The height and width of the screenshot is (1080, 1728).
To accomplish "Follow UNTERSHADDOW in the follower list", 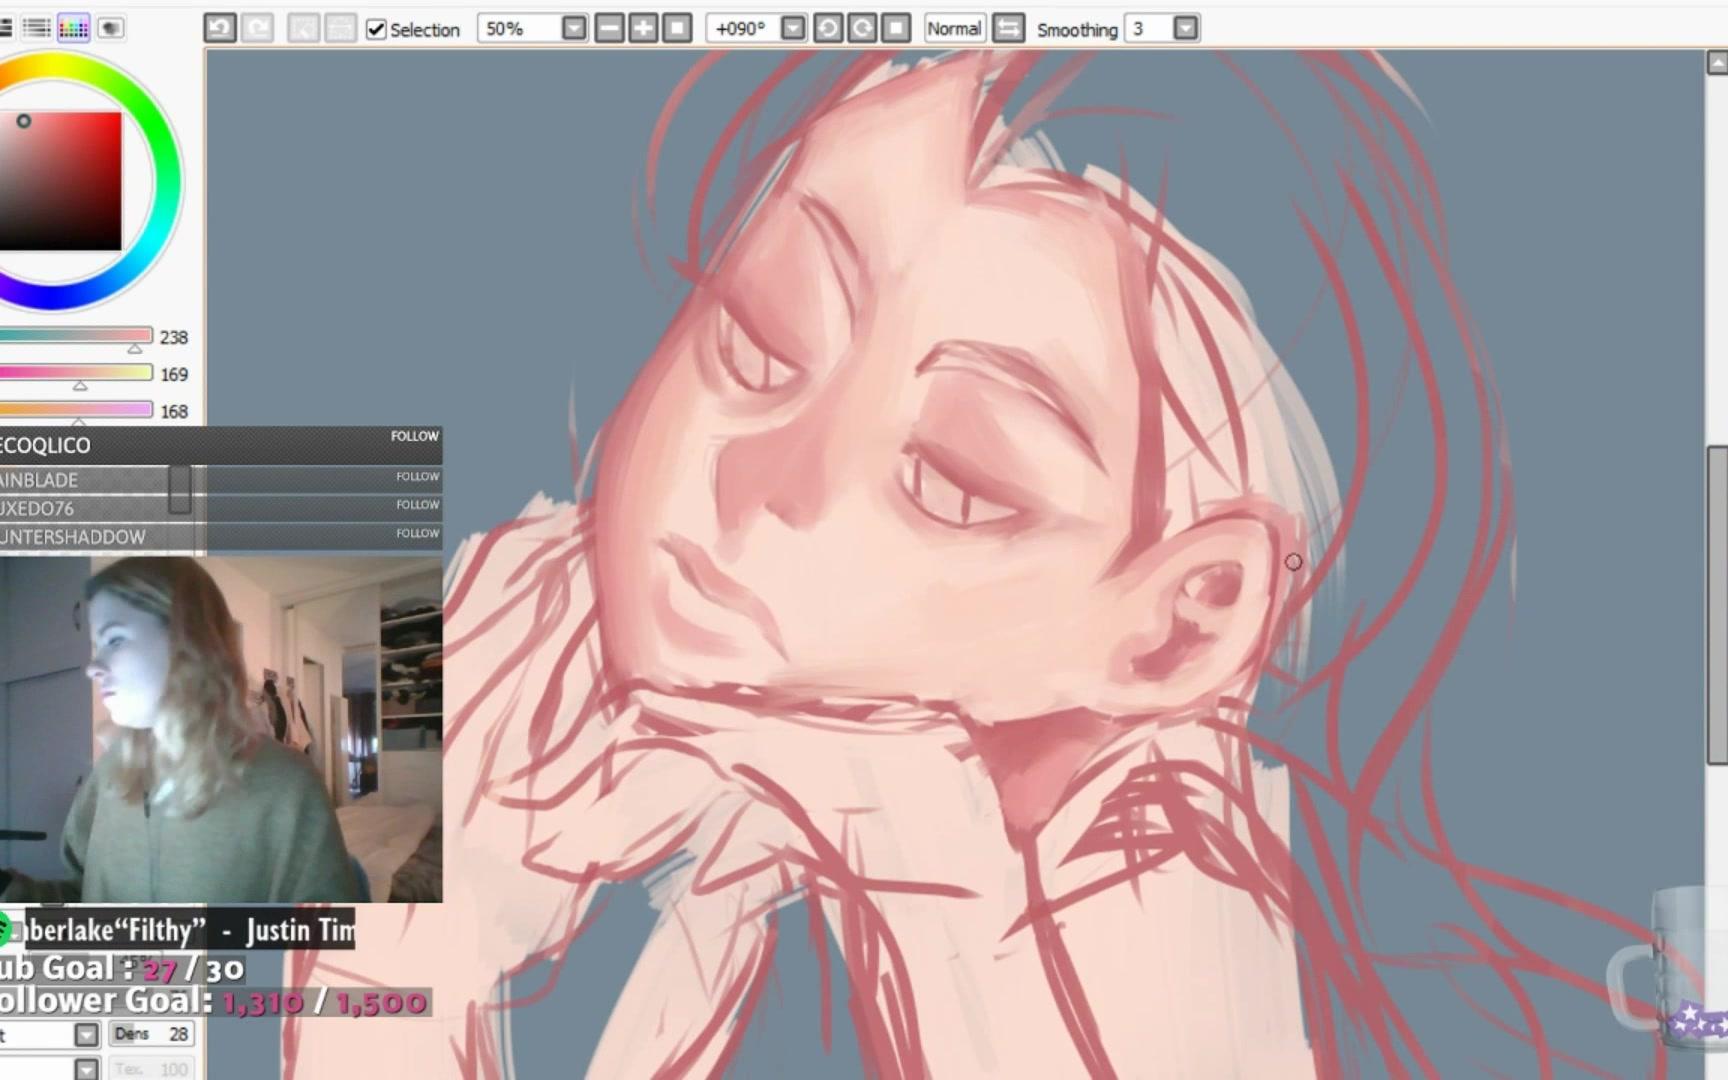I will point(417,533).
